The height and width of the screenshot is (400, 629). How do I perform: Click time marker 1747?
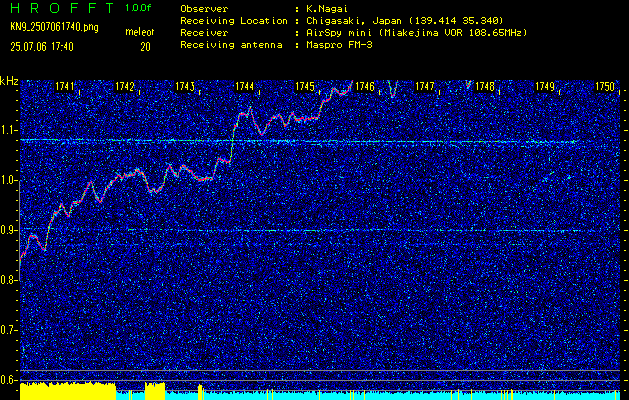(425, 86)
